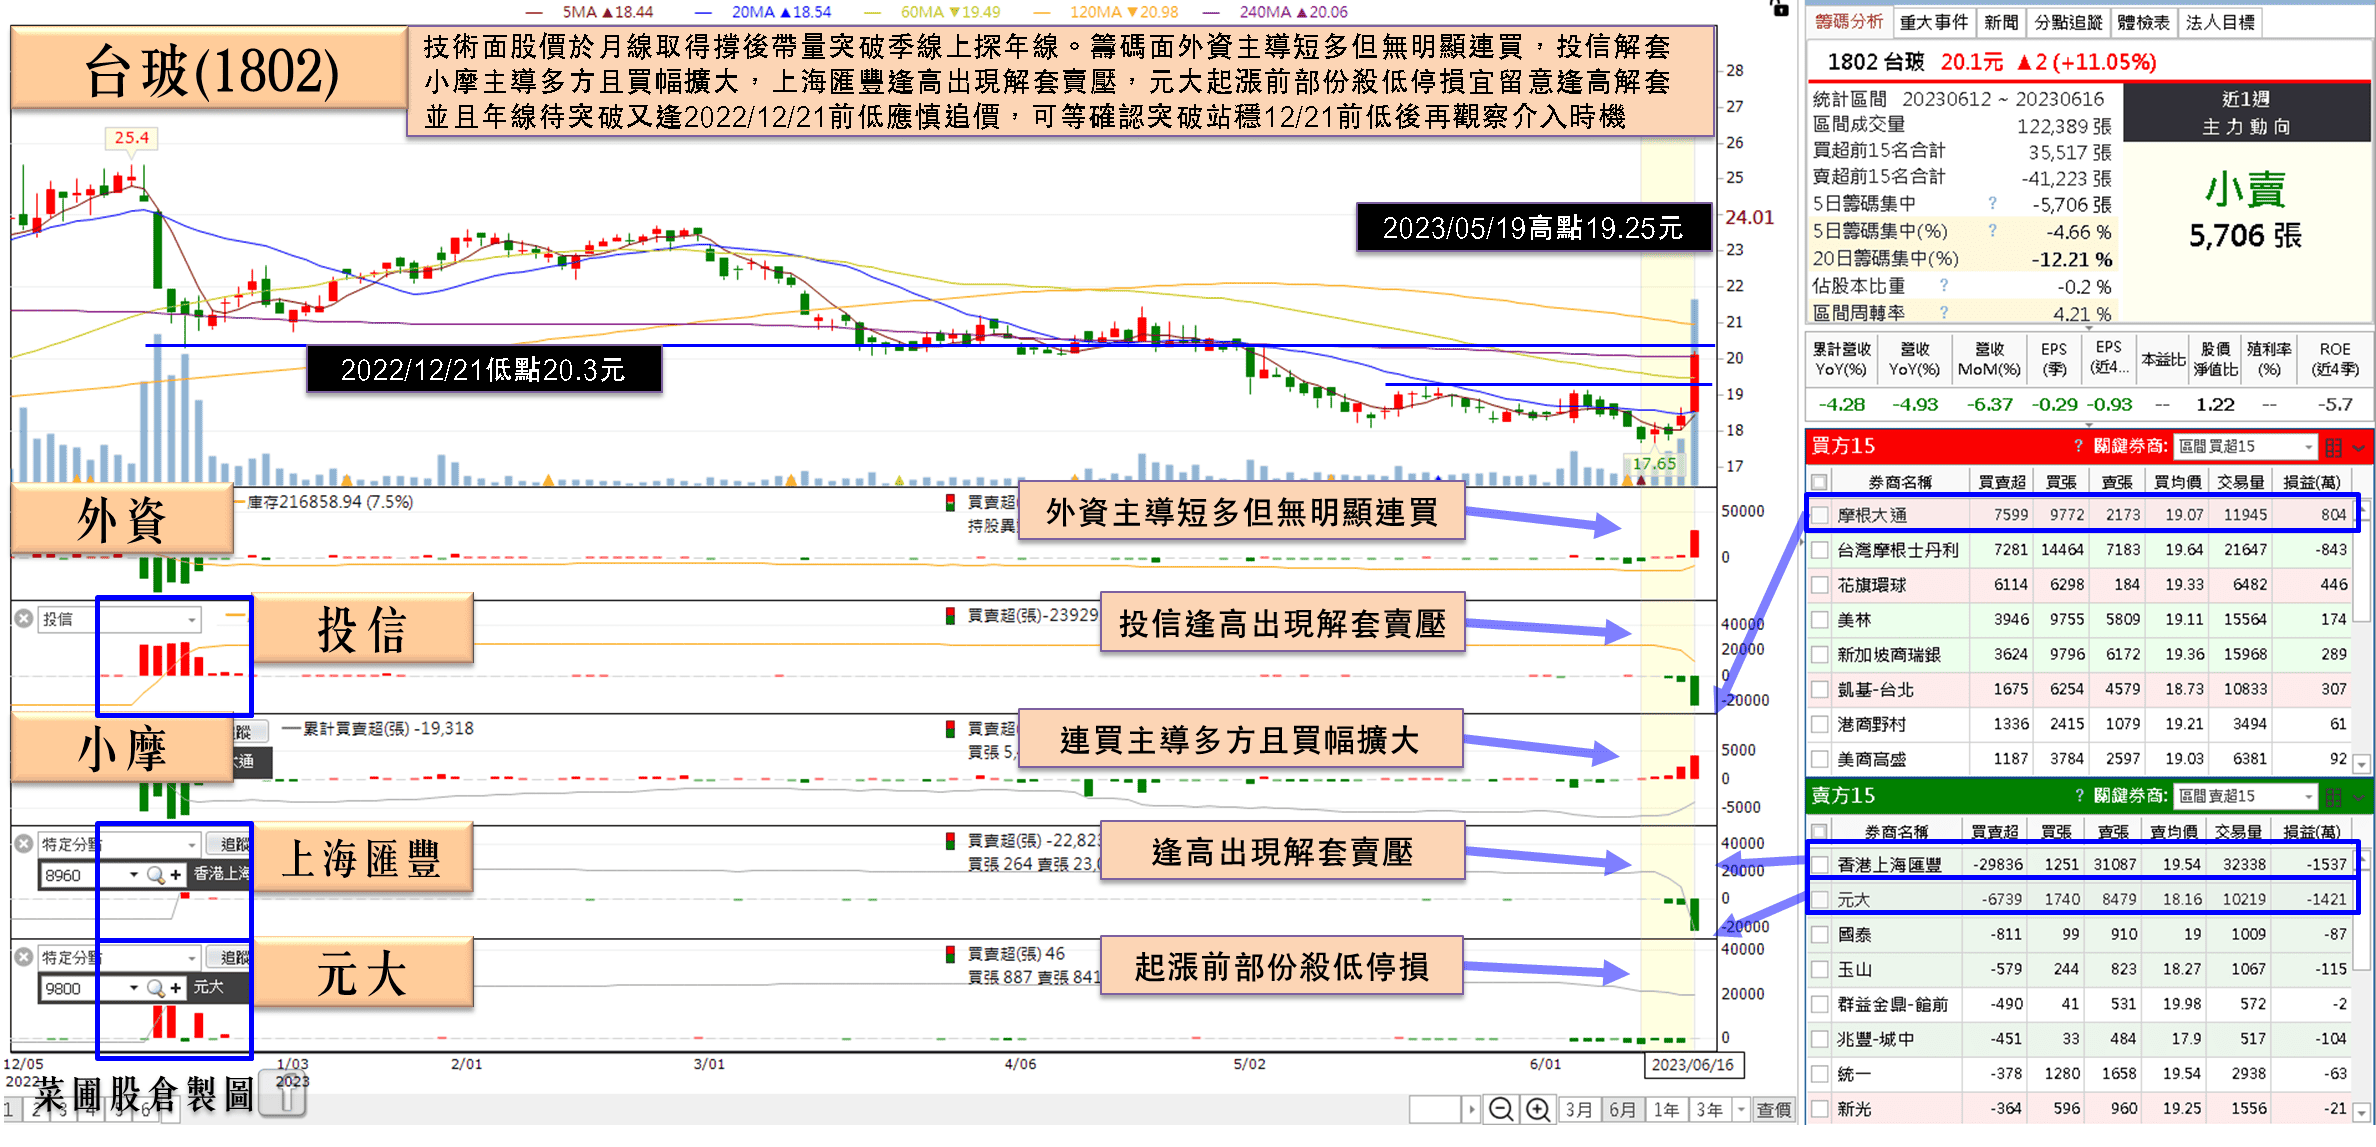The height and width of the screenshot is (1147, 2376).
Task: Switch to 分點追蹤 tab
Action: (2068, 22)
